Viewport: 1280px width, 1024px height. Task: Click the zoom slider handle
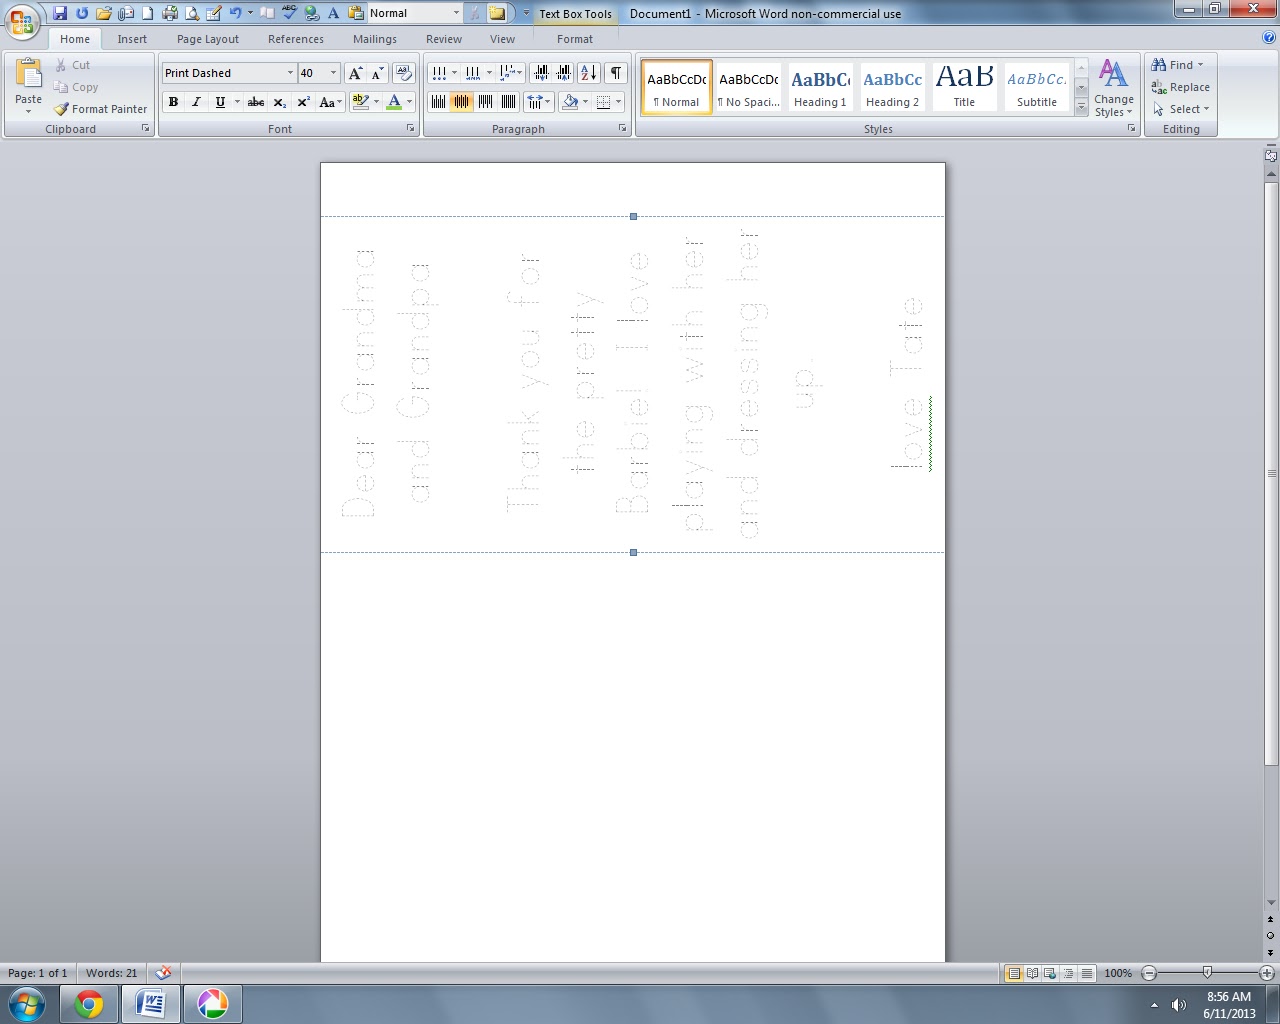click(1207, 973)
